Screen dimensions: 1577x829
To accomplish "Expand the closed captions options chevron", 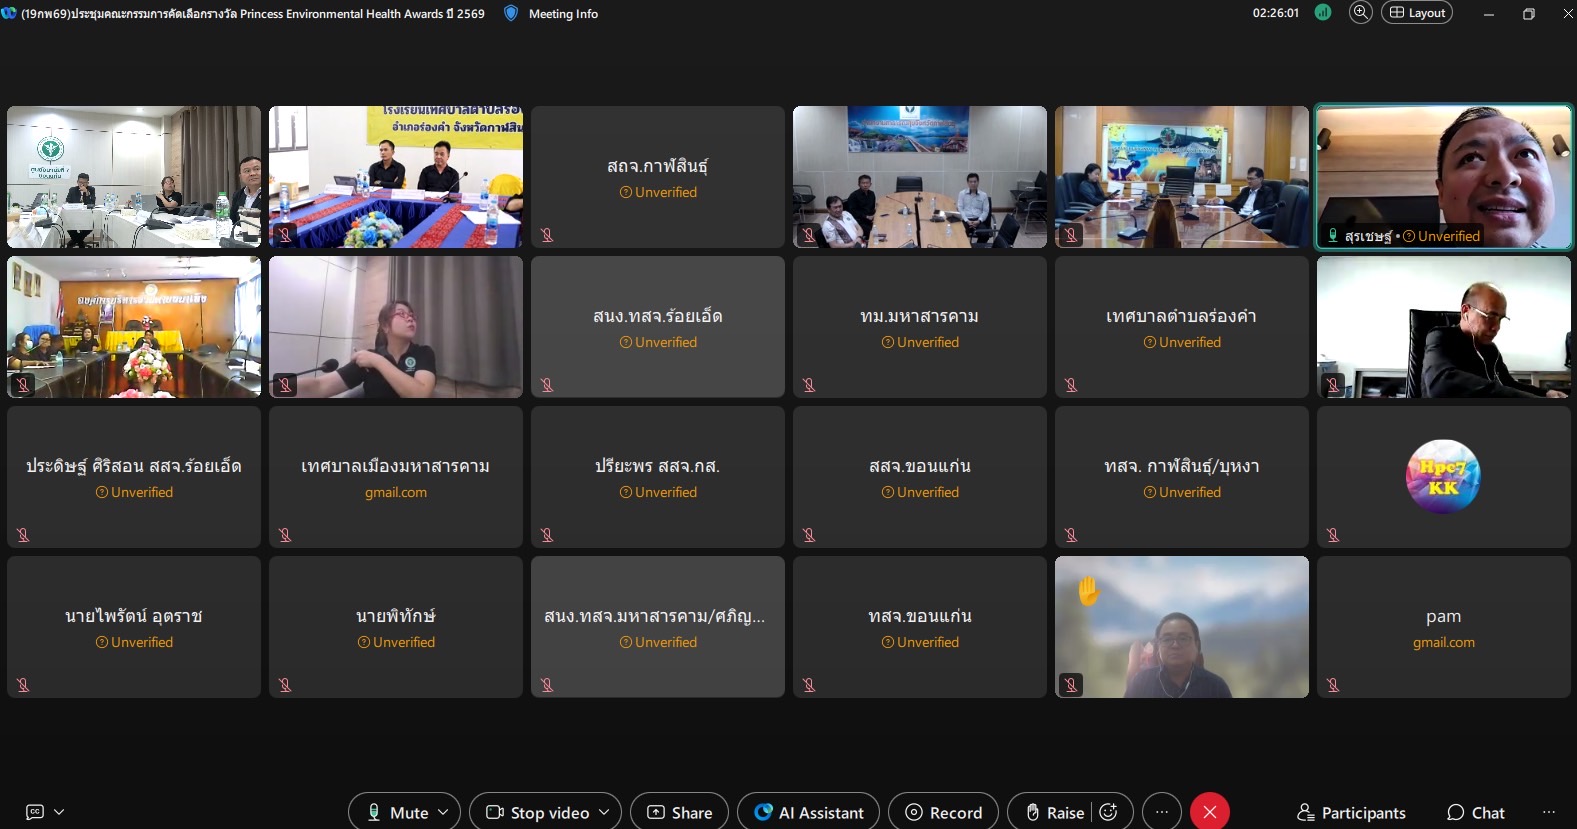I will click(59, 812).
